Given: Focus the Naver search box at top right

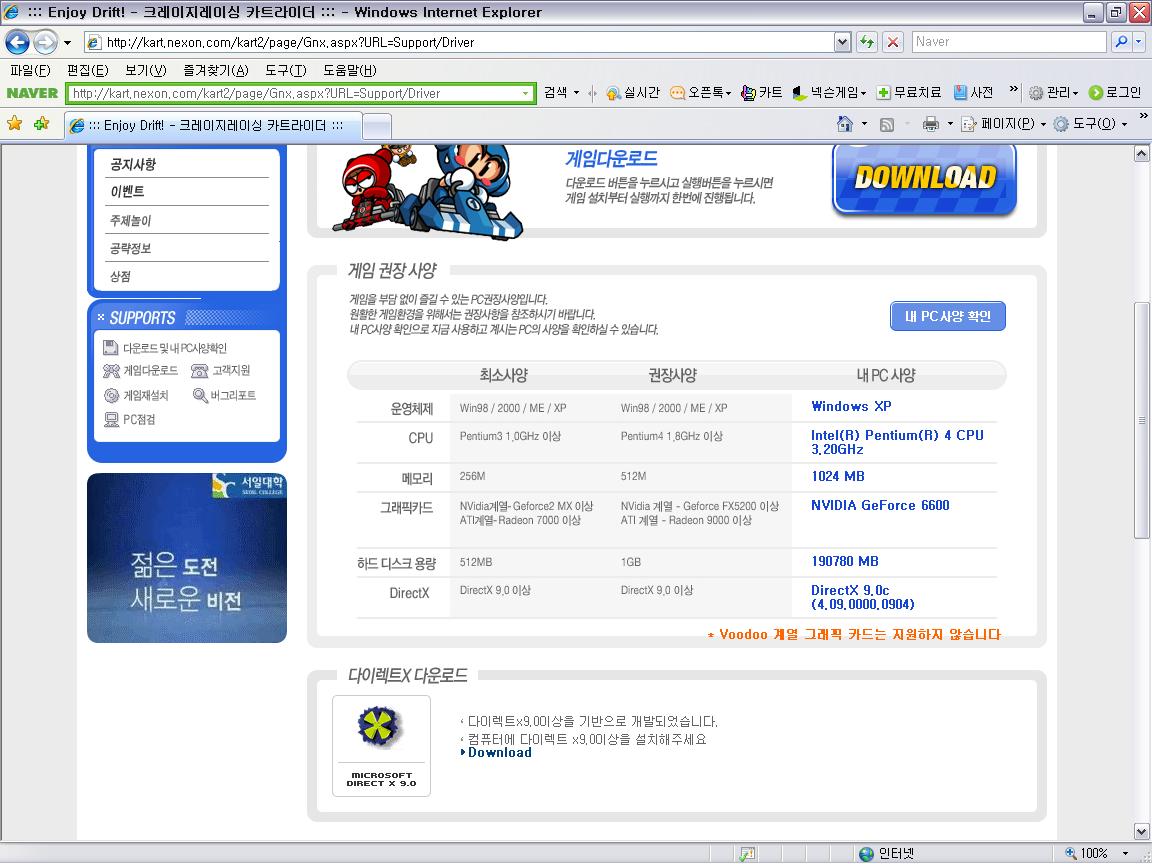Looking at the screenshot, I should click(1009, 42).
